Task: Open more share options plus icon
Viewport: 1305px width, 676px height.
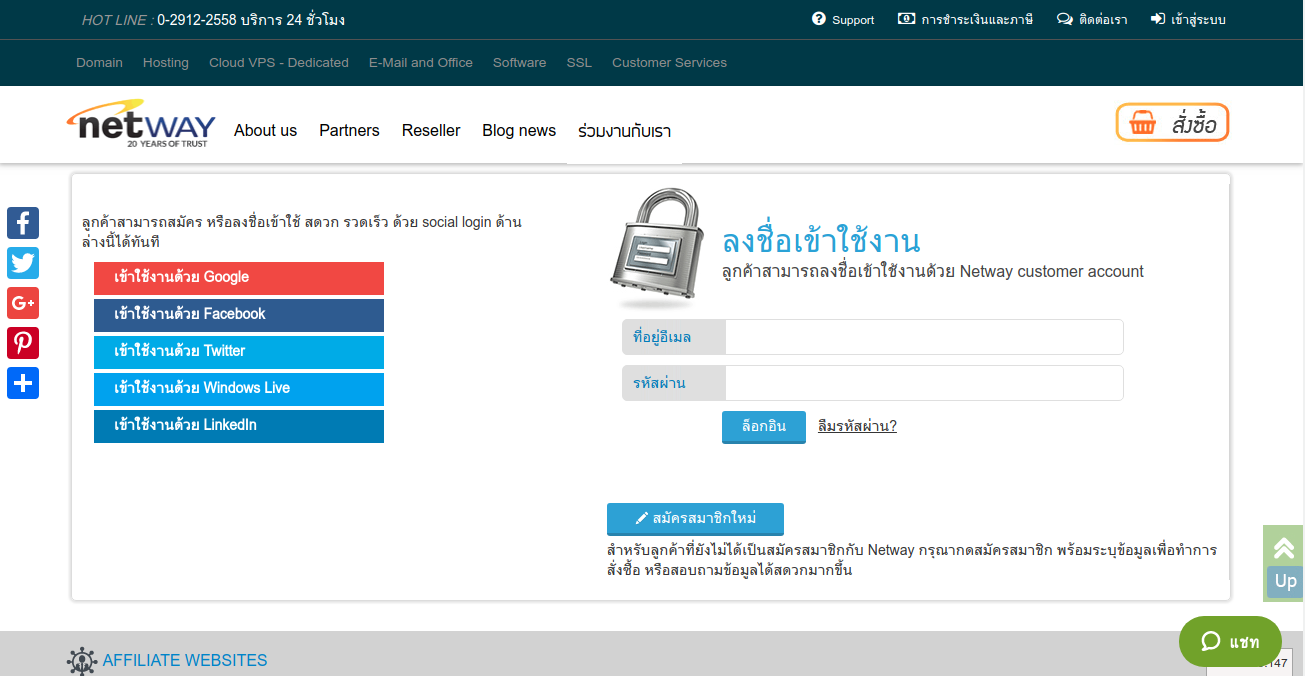Action: pos(23,383)
